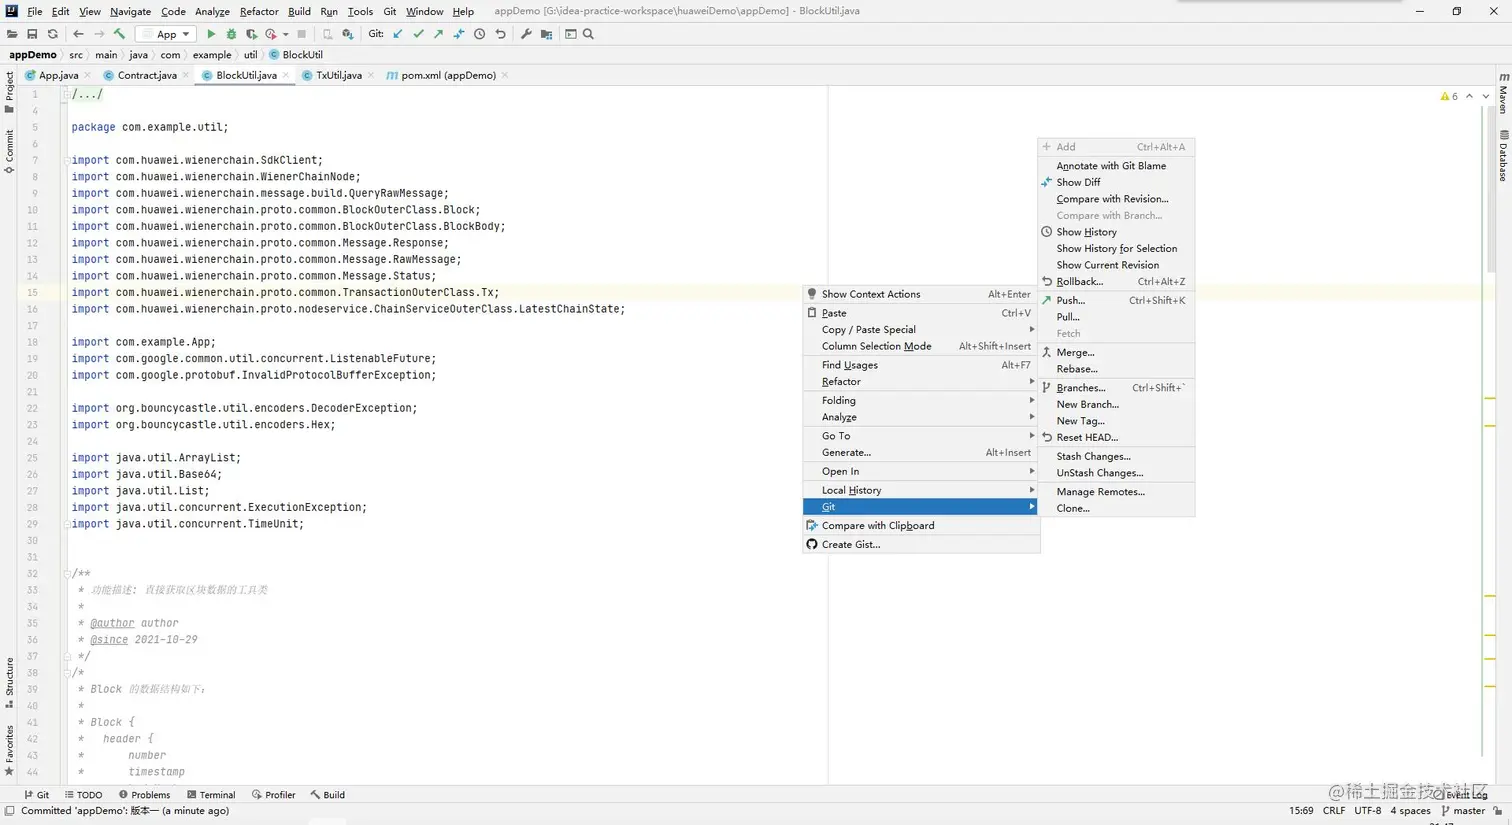The width and height of the screenshot is (1512, 825).
Task: Choose Show Context Actions
Action: (x=920, y=294)
